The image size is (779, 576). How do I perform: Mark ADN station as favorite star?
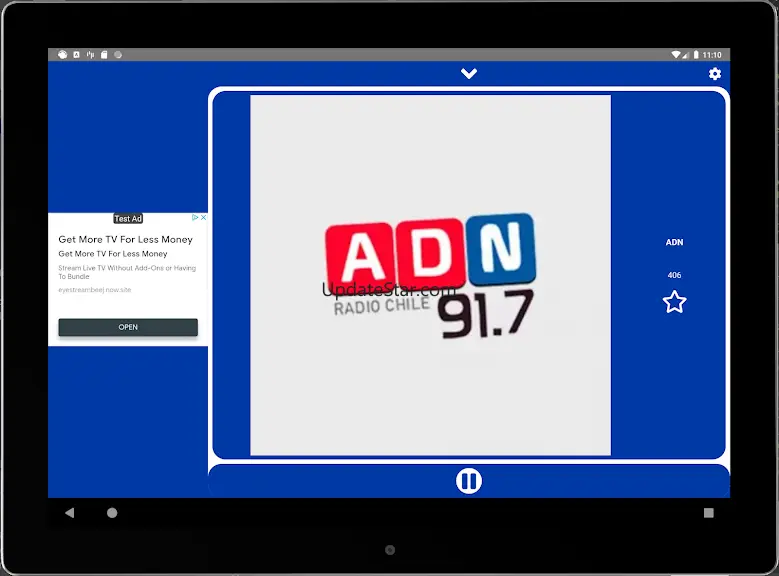coord(674,302)
